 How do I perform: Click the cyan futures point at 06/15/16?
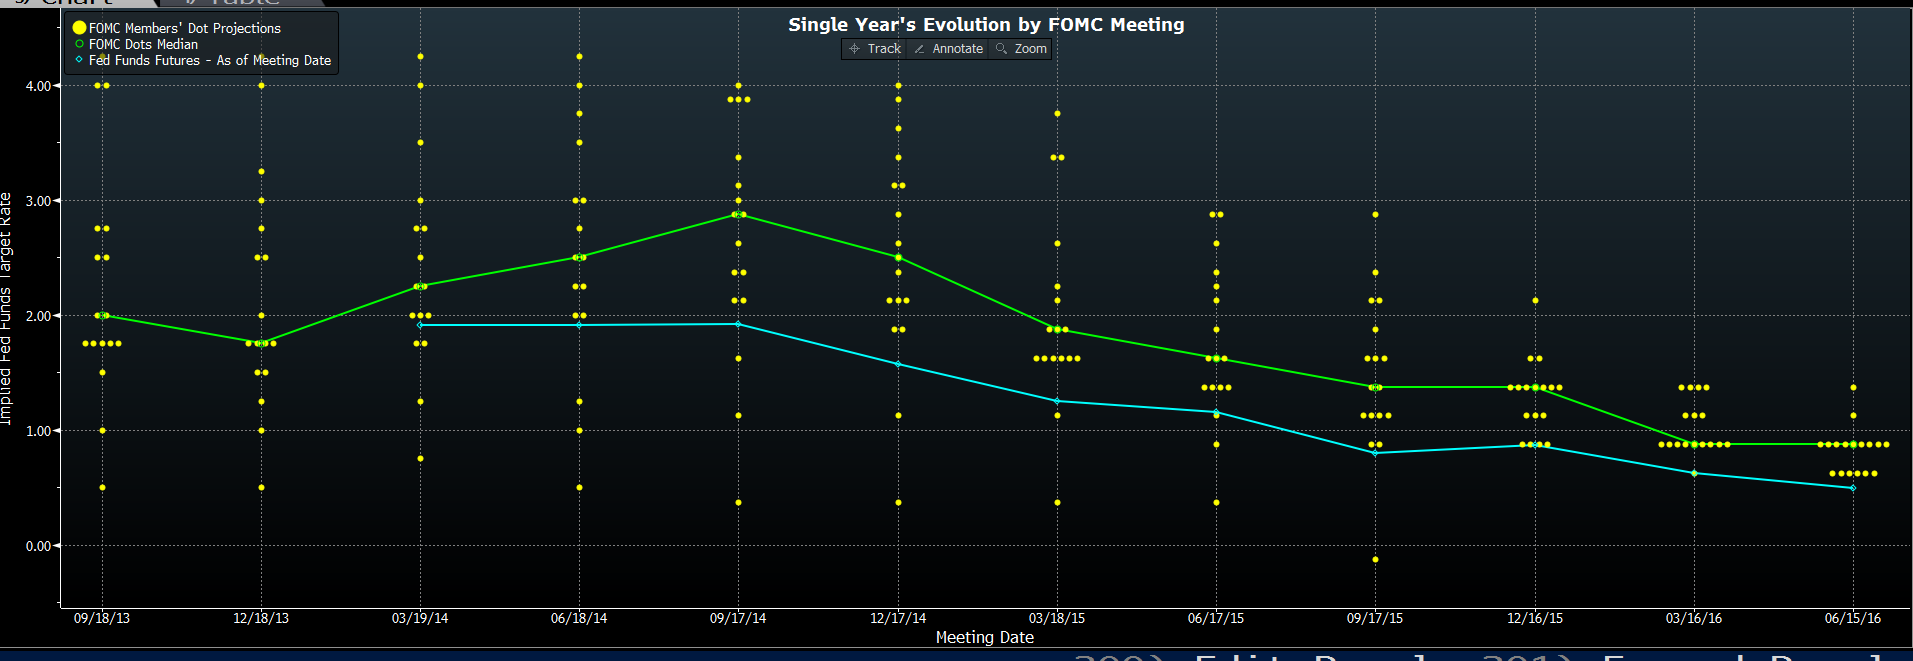click(x=1853, y=488)
